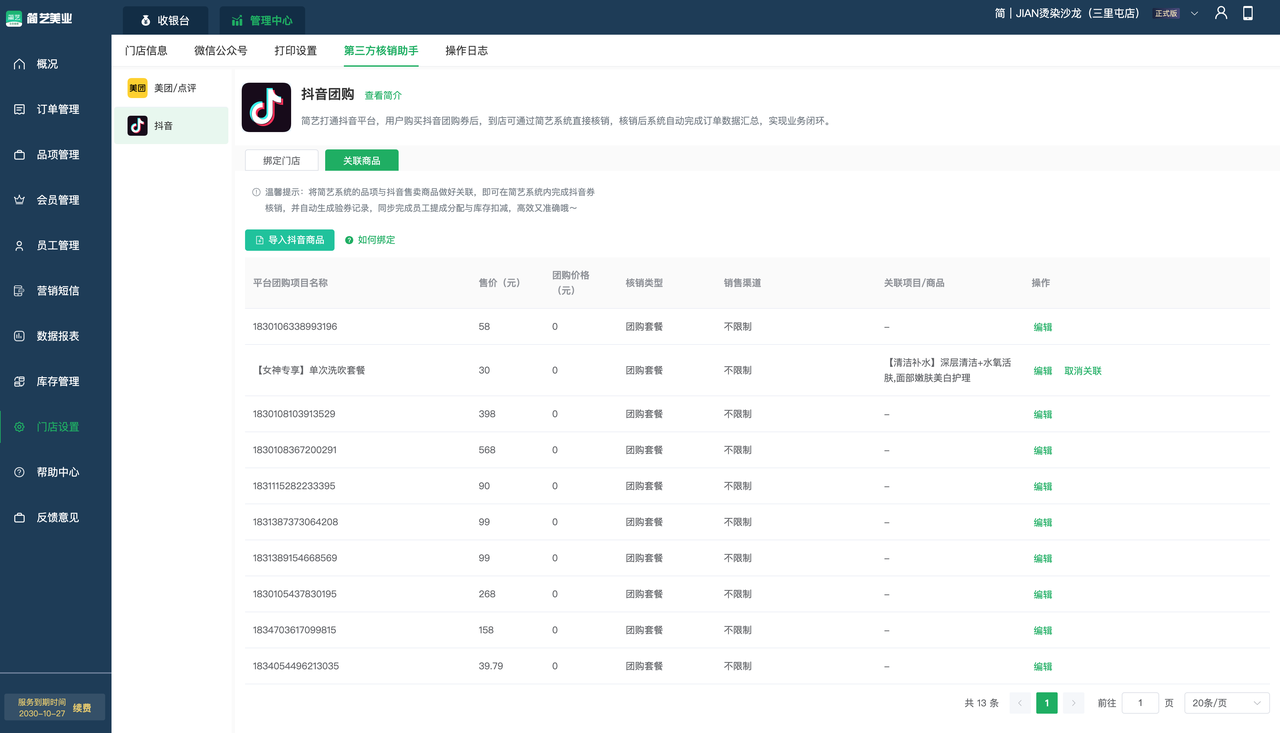Click the 库存管理 inventory icon

[19, 382]
